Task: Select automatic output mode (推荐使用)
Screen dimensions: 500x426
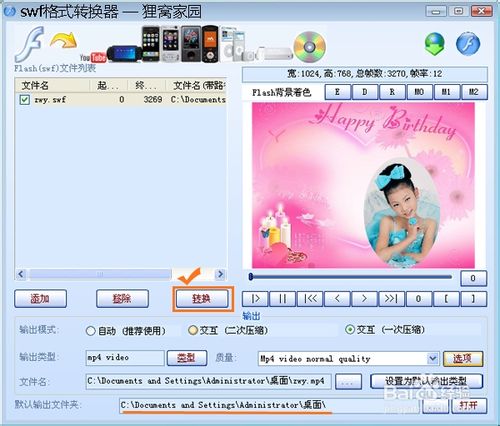Action: tap(90, 331)
